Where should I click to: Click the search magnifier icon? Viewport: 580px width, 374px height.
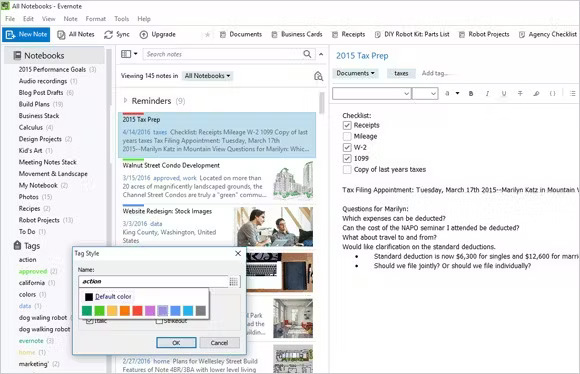(x=307, y=54)
